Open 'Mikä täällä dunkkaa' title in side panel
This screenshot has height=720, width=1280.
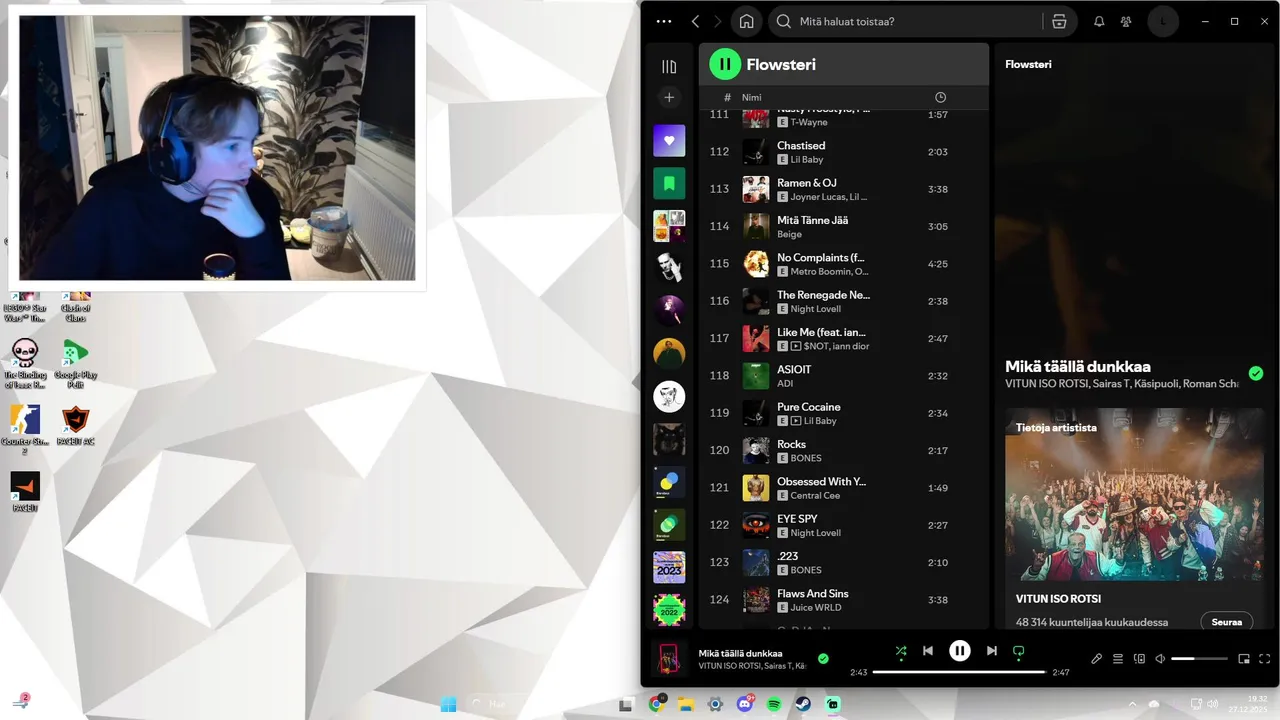click(x=1078, y=367)
